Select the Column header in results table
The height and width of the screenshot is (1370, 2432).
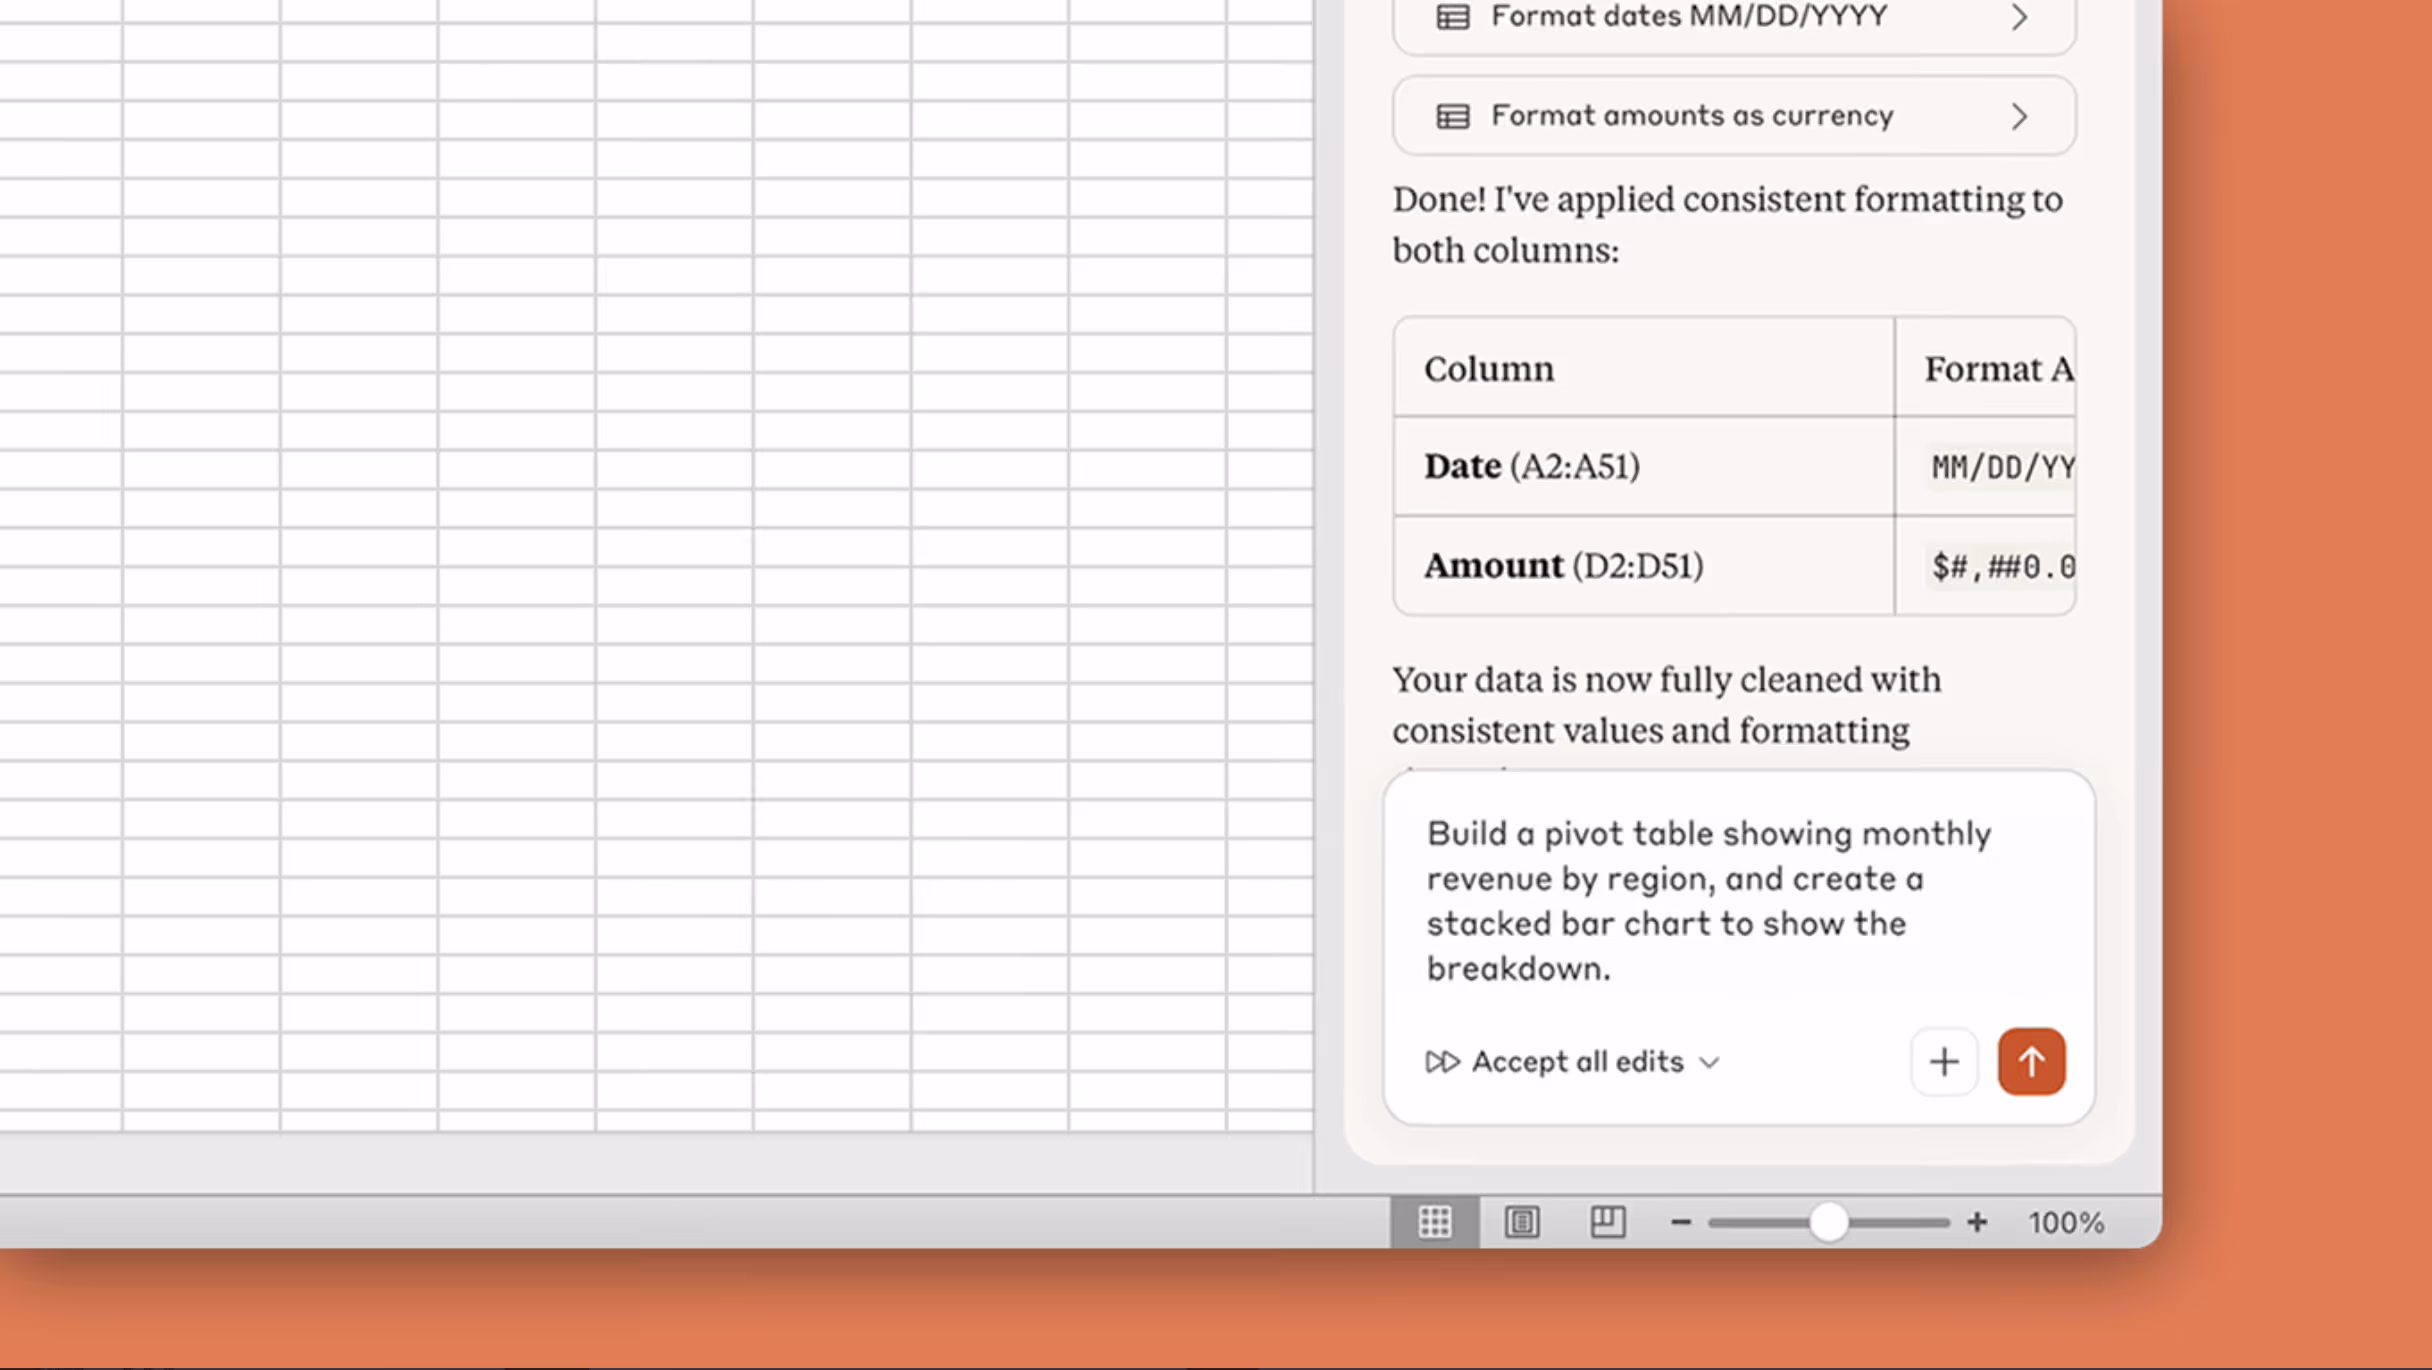[x=1488, y=368]
